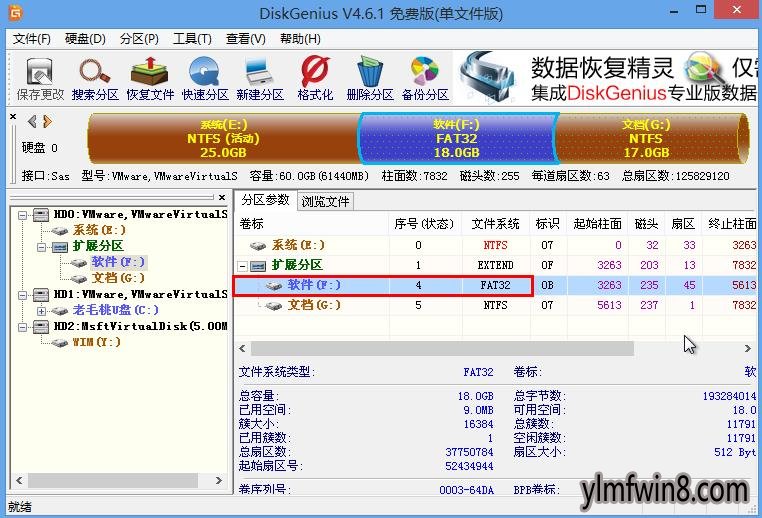Open the 工具(T) menu
The image size is (762, 518).
pyautogui.click(x=192, y=39)
